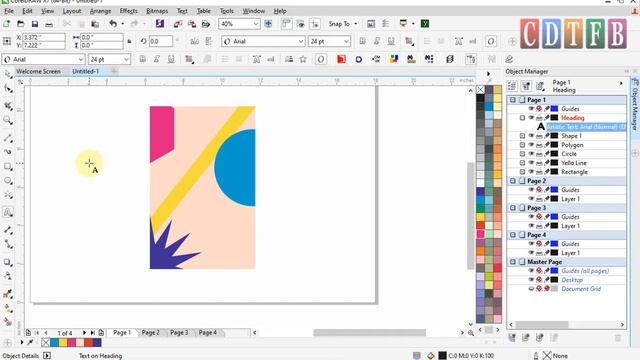Select the Shape tool

pos(8,89)
